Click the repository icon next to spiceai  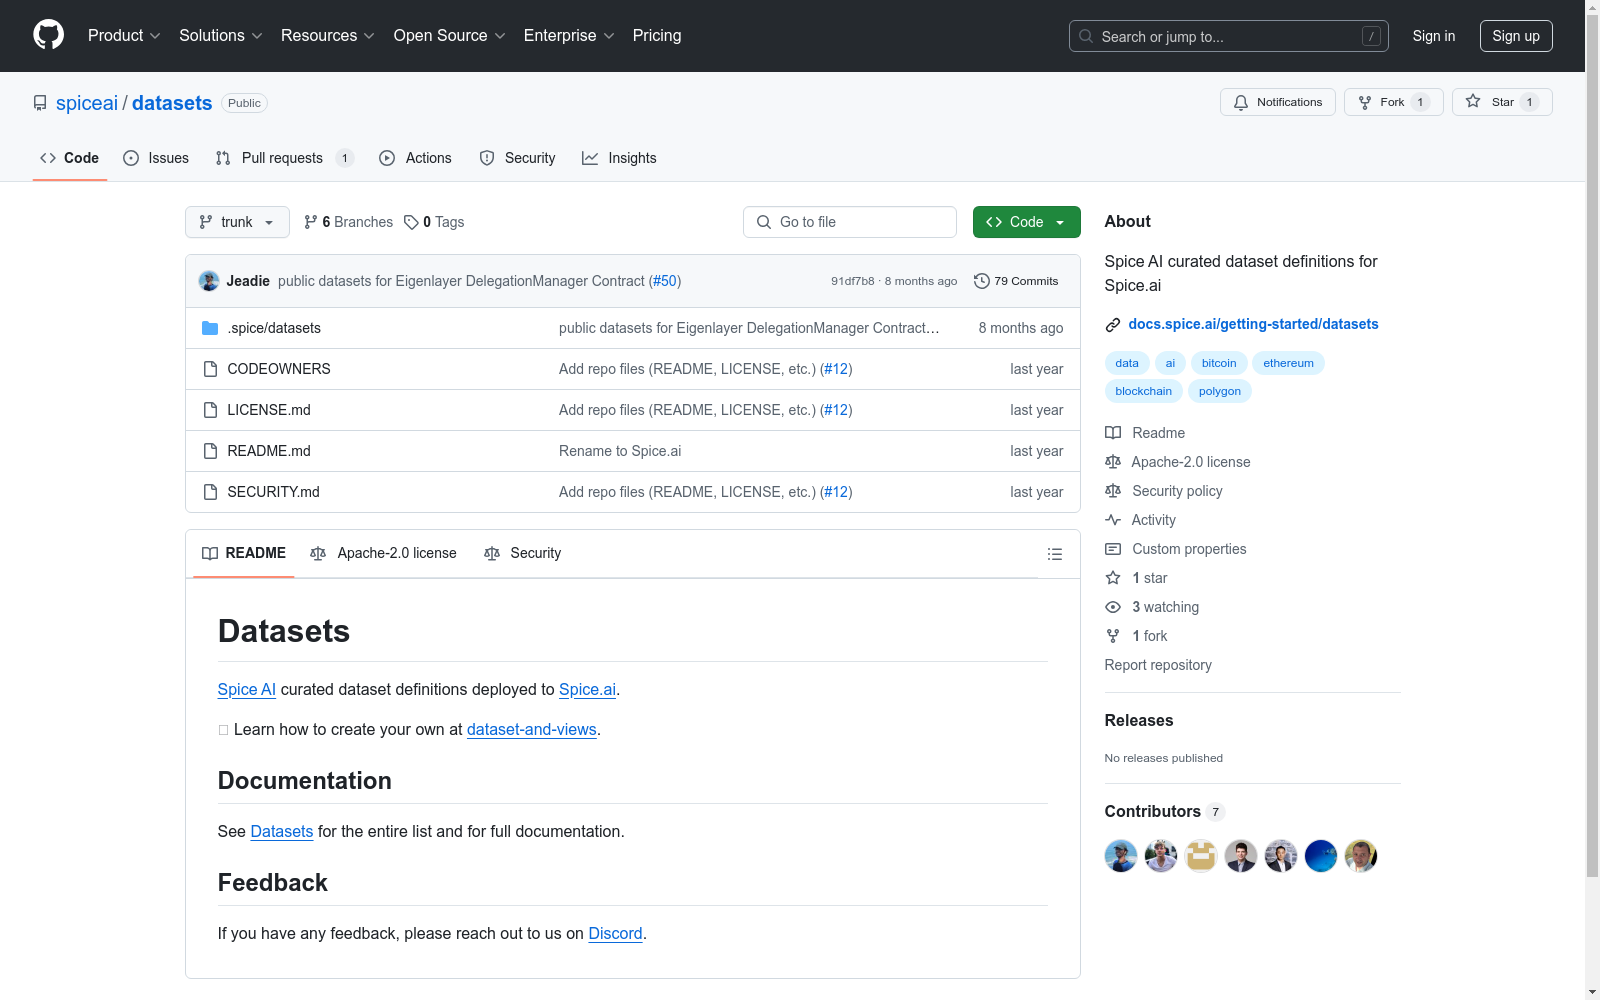[x=40, y=103]
